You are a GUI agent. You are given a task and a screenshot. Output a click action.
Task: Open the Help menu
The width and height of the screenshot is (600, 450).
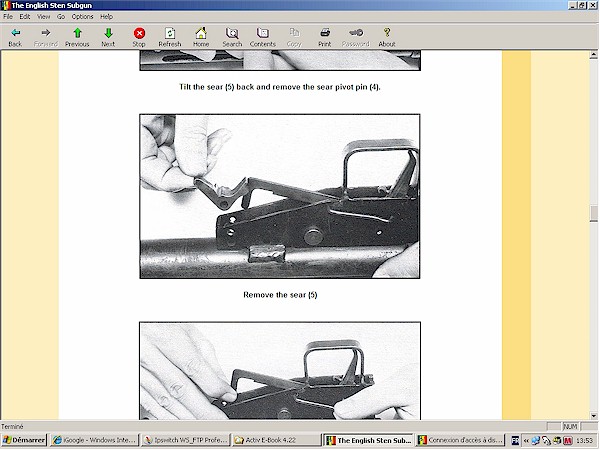106,16
